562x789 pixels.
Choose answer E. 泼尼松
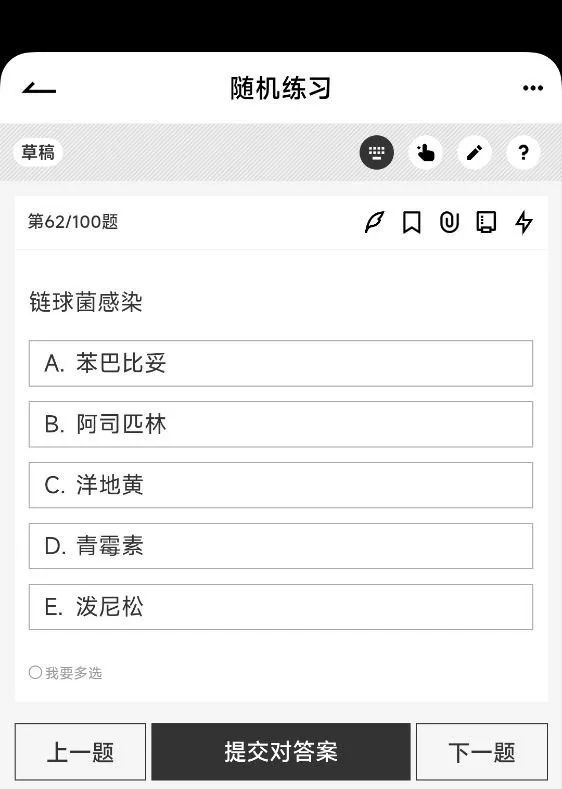pyautogui.click(x=281, y=607)
